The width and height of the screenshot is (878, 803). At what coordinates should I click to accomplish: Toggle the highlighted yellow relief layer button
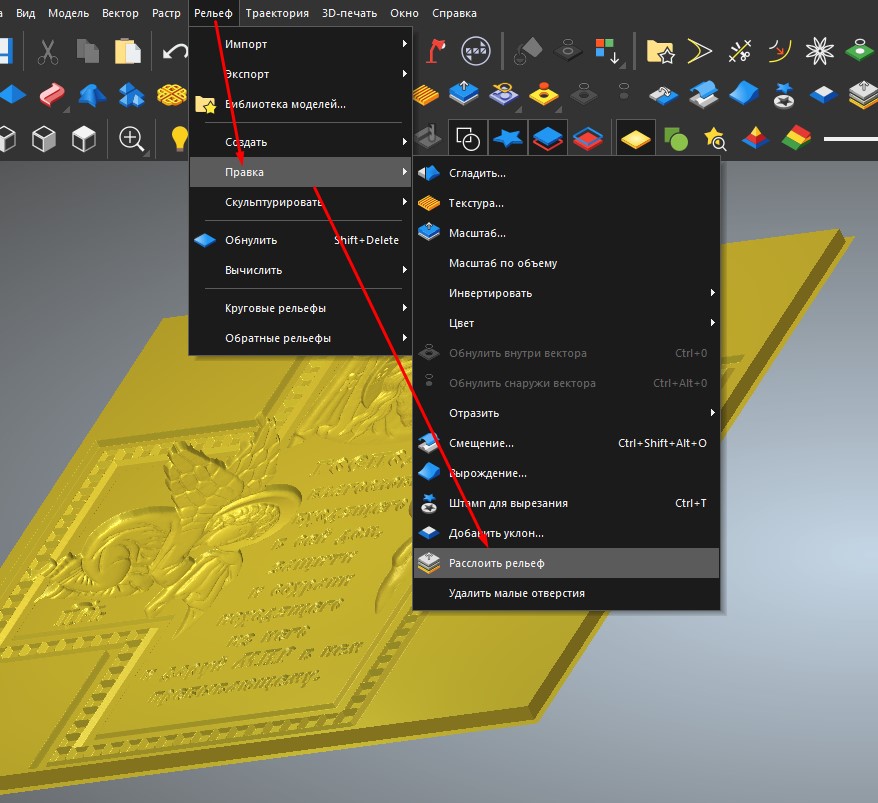click(635, 138)
